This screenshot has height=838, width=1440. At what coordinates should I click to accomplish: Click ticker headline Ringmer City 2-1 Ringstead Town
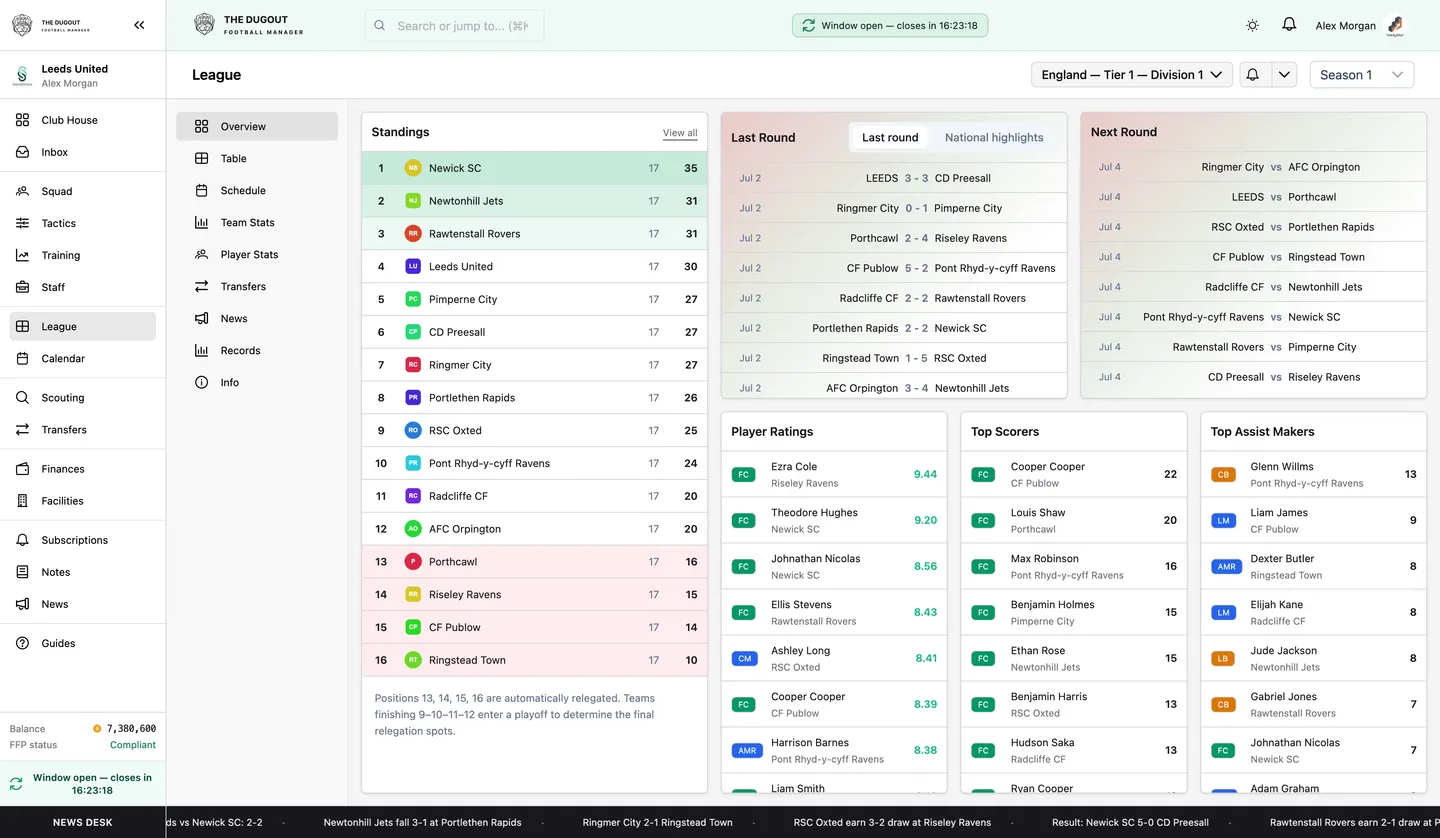click(x=657, y=822)
